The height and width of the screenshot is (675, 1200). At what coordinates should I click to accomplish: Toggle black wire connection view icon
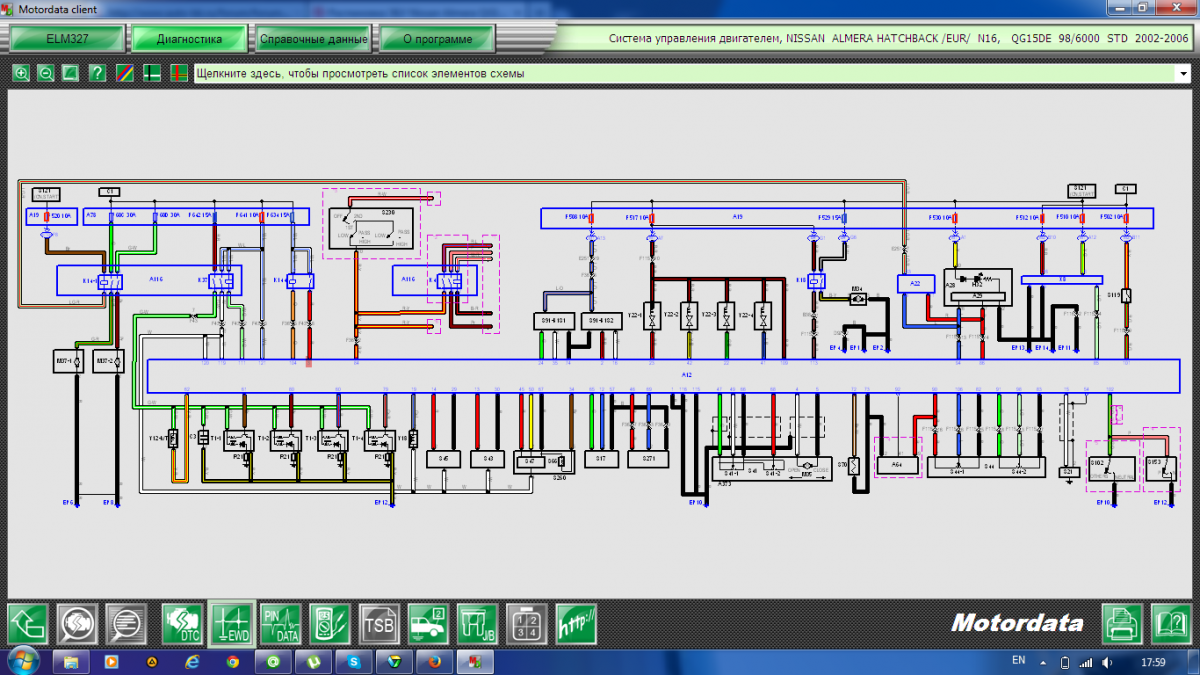pyautogui.click(x=152, y=73)
